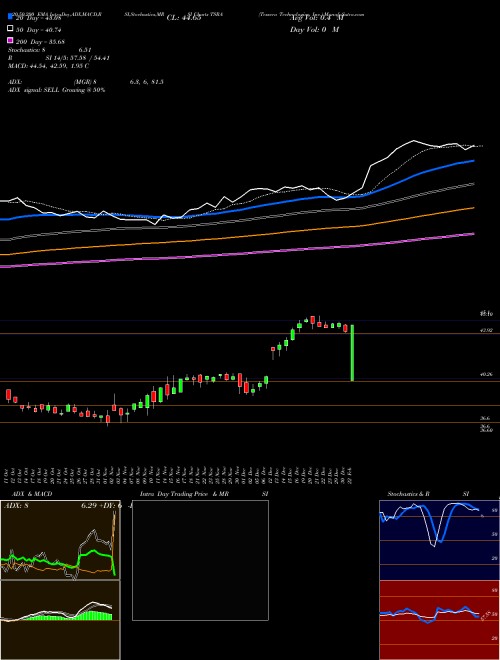This screenshot has height=660, width=500.
Task: Click the 'Stochastics & R' panel title
Action: [x=409, y=494]
